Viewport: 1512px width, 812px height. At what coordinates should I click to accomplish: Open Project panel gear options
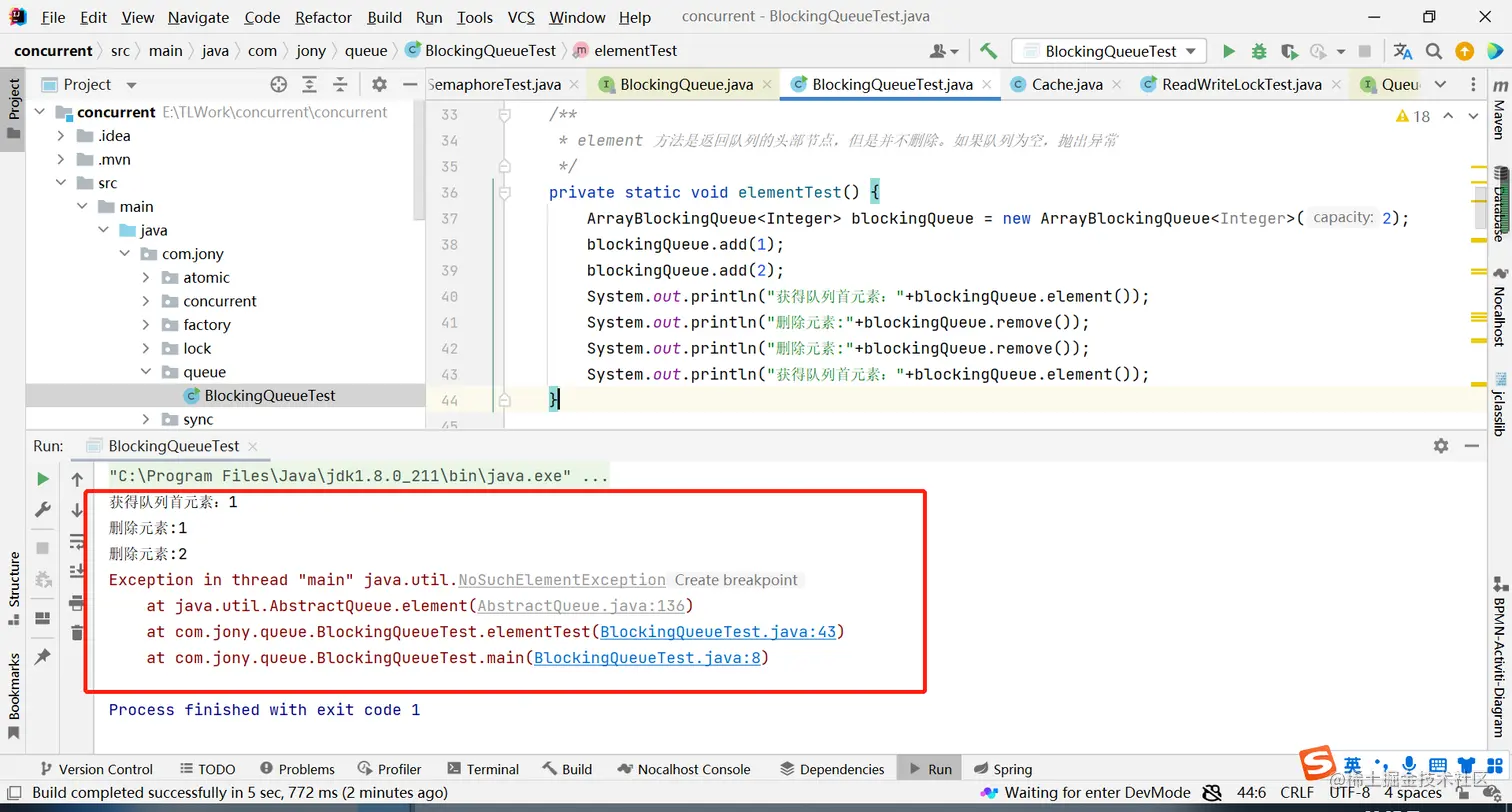point(379,85)
